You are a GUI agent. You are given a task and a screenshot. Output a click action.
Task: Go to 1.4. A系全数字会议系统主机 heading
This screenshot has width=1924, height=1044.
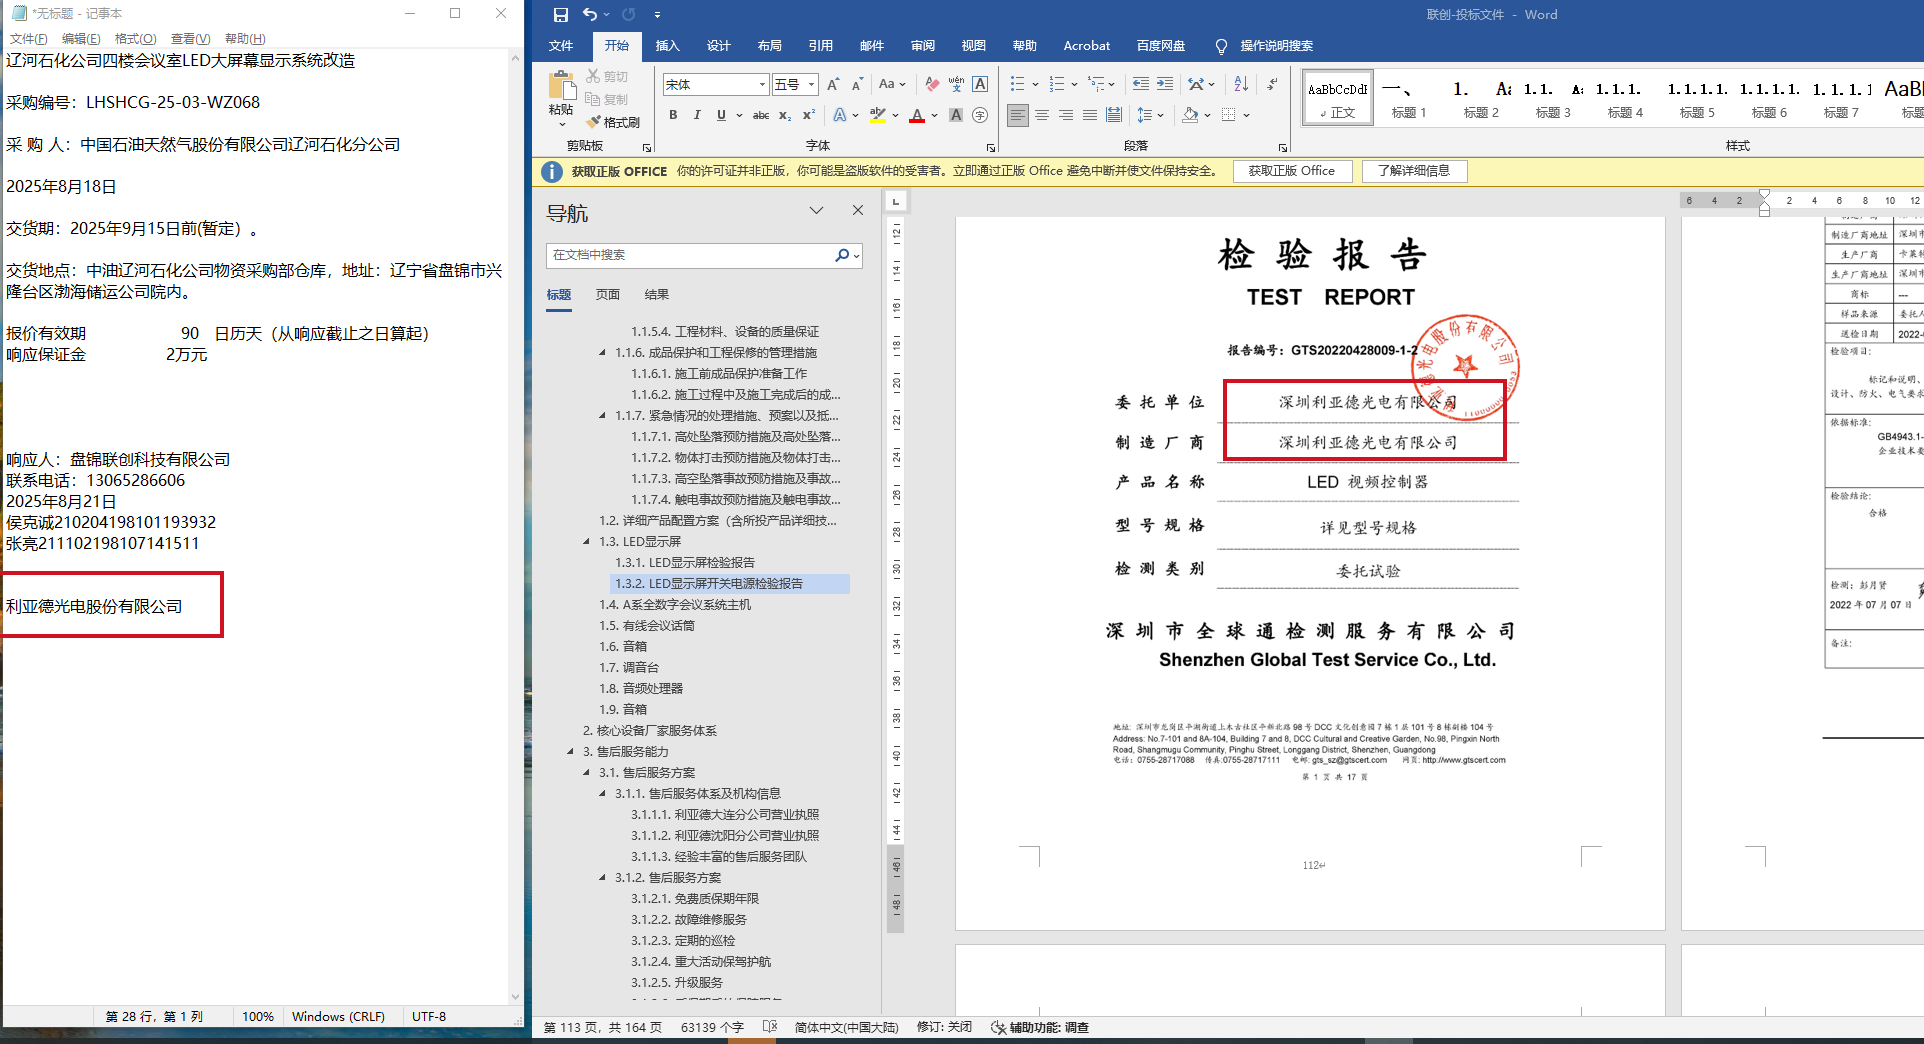pyautogui.click(x=675, y=605)
